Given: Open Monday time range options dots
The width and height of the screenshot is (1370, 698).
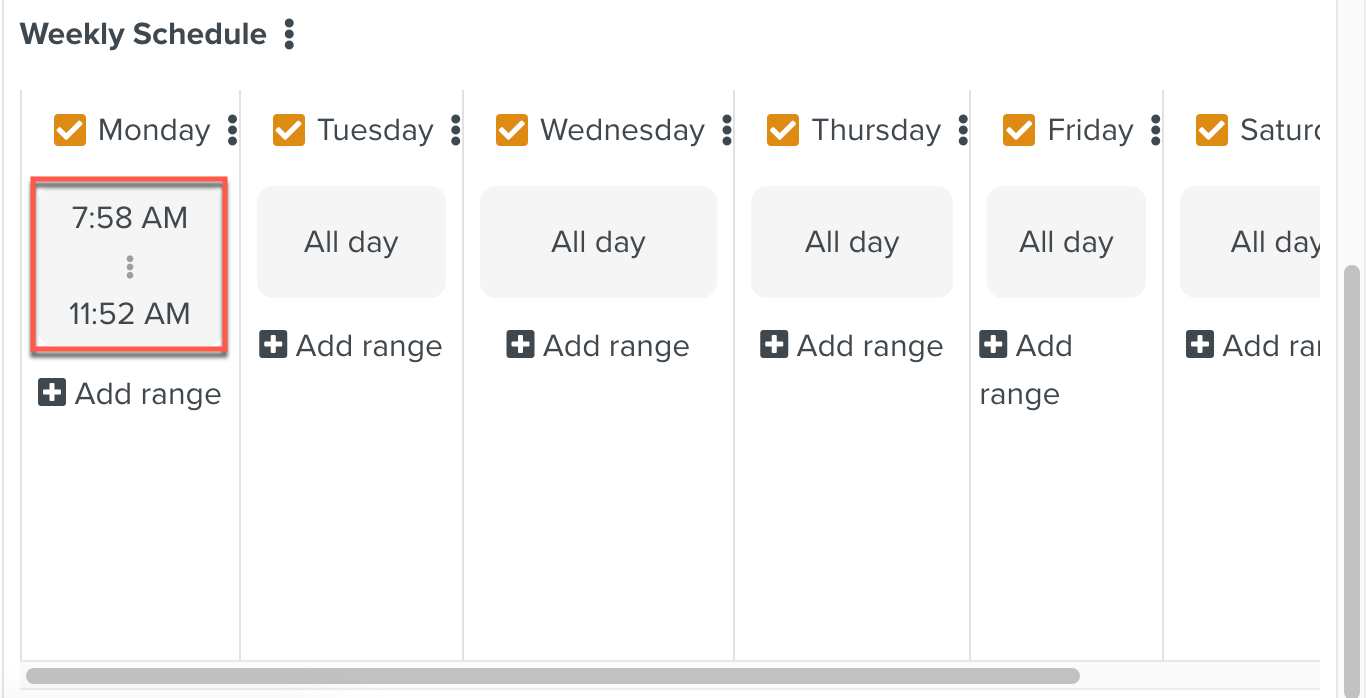Looking at the screenshot, I should [x=130, y=267].
